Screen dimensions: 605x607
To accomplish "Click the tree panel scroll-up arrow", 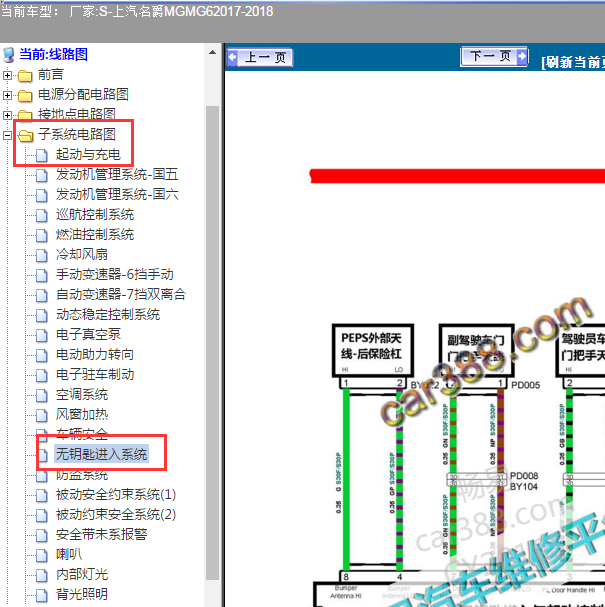I will tap(212, 52).
